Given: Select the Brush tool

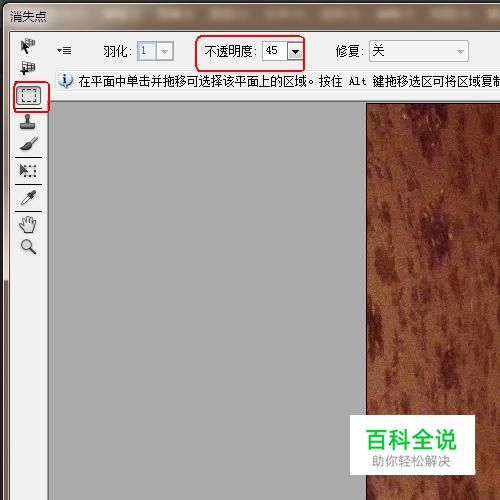Looking at the screenshot, I should (29, 144).
